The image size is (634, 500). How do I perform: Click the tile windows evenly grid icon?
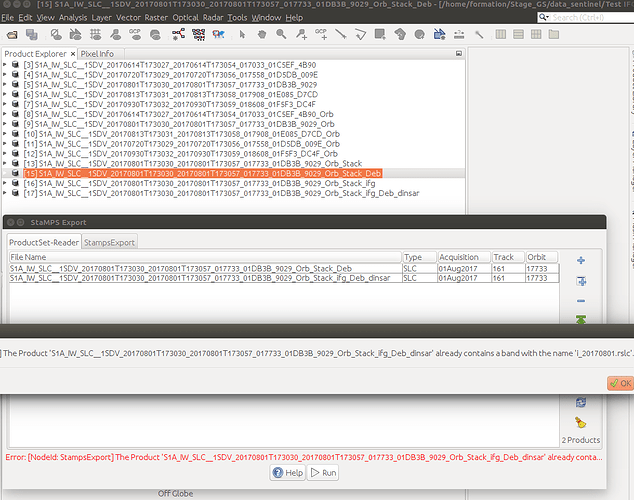[536, 35]
